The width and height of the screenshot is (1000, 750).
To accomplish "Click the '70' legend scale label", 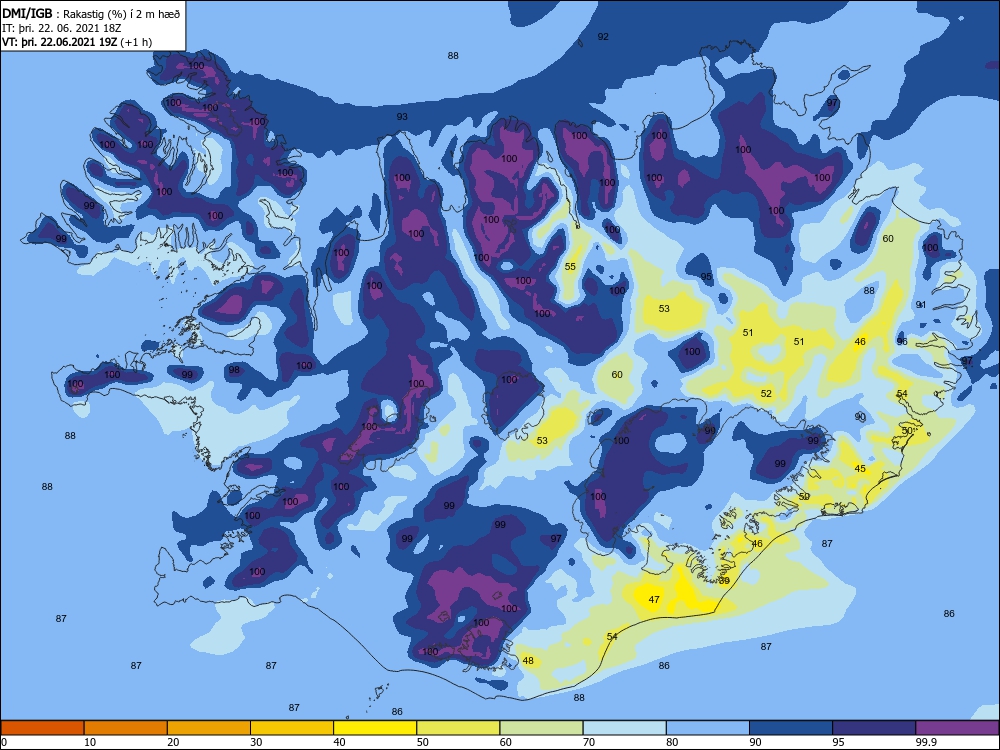I will pyautogui.click(x=589, y=742).
